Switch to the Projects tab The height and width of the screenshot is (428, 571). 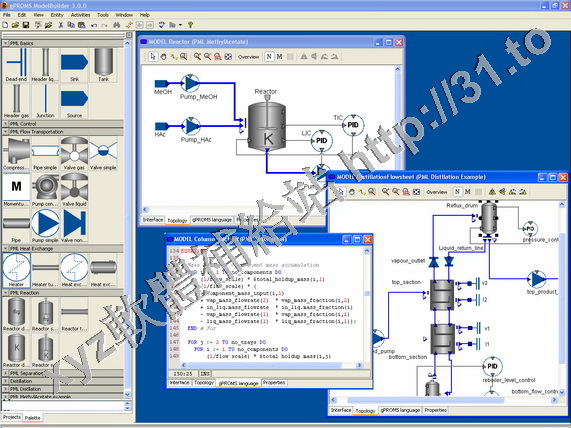tap(12, 417)
